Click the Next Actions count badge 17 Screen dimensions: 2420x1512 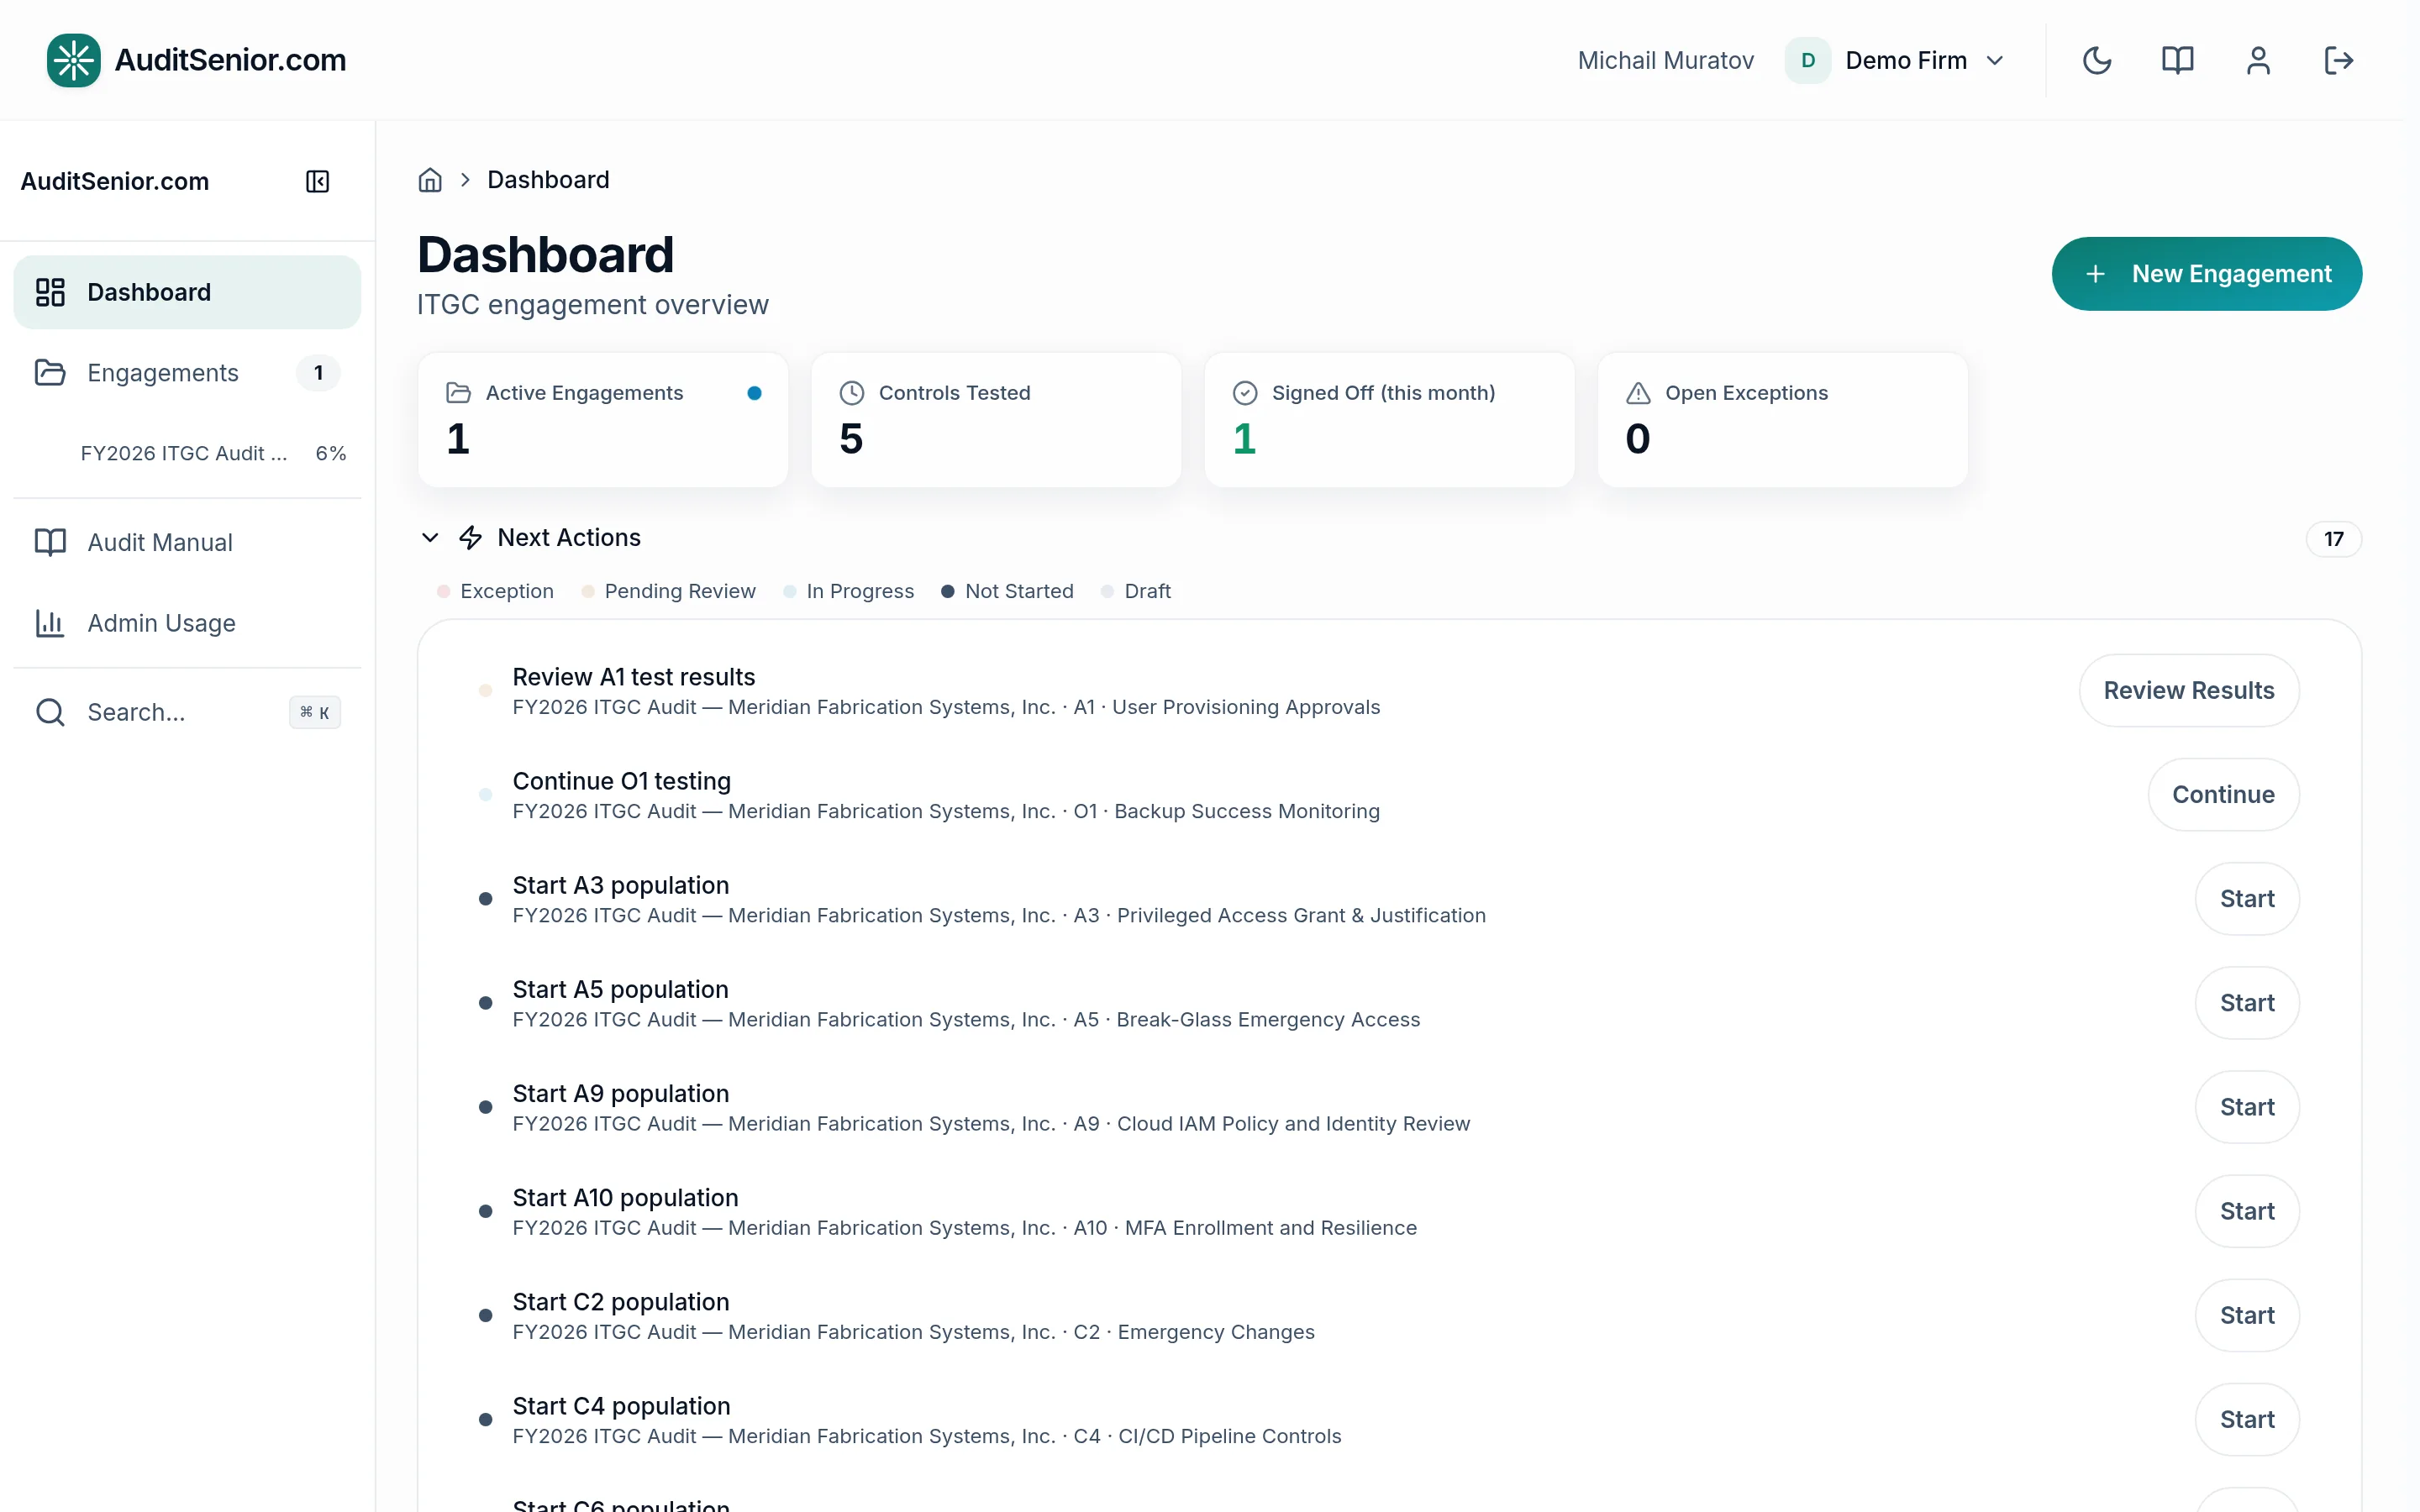(x=2334, y=539)
